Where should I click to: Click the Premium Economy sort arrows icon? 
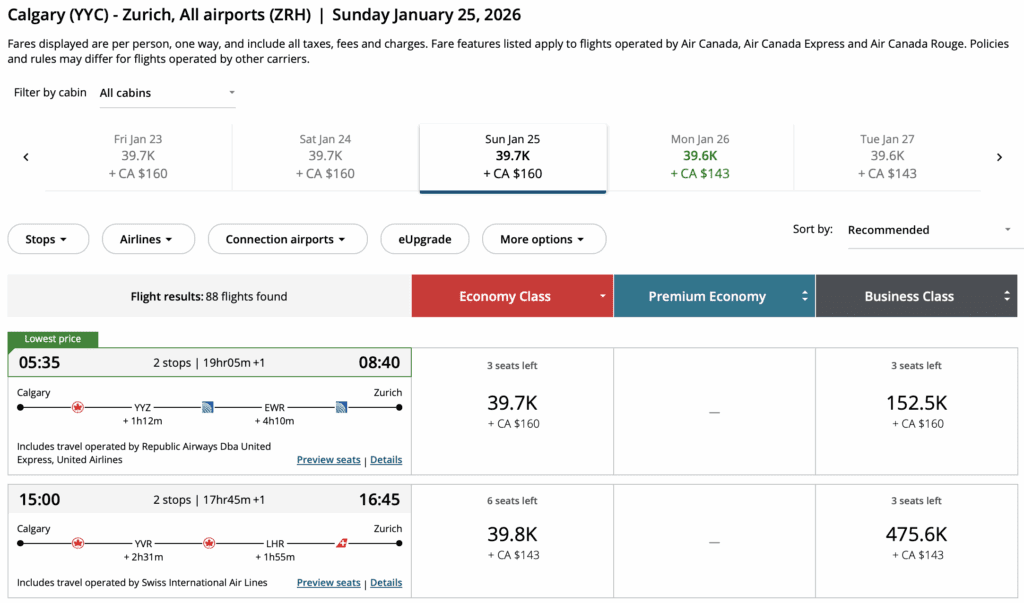point(805,296)
